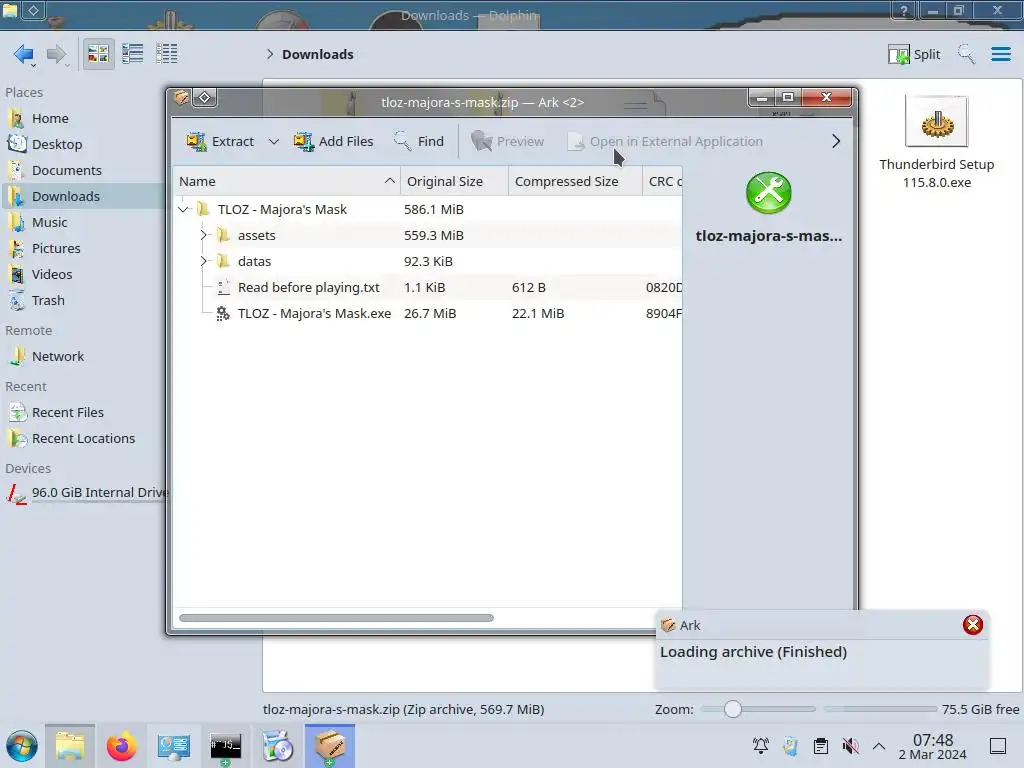Open notifications bell in tray
Screen dimensions: 1024x768
click(x=760, y=746)
